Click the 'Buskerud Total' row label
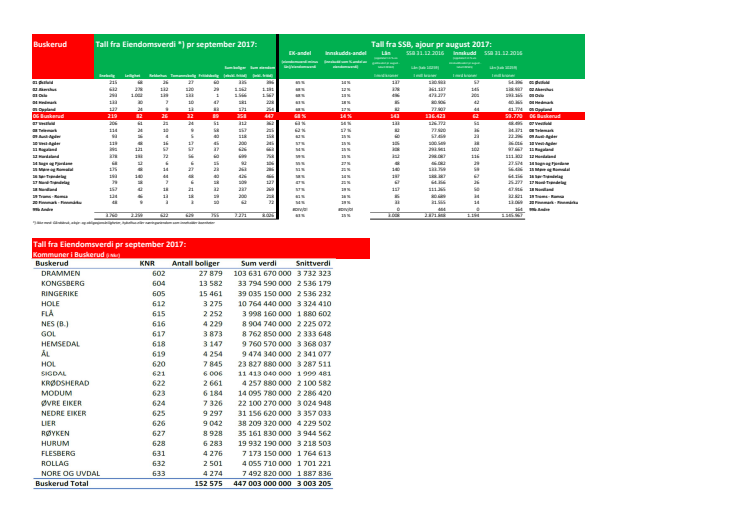The image size is (746, 527). click(62, 484)
